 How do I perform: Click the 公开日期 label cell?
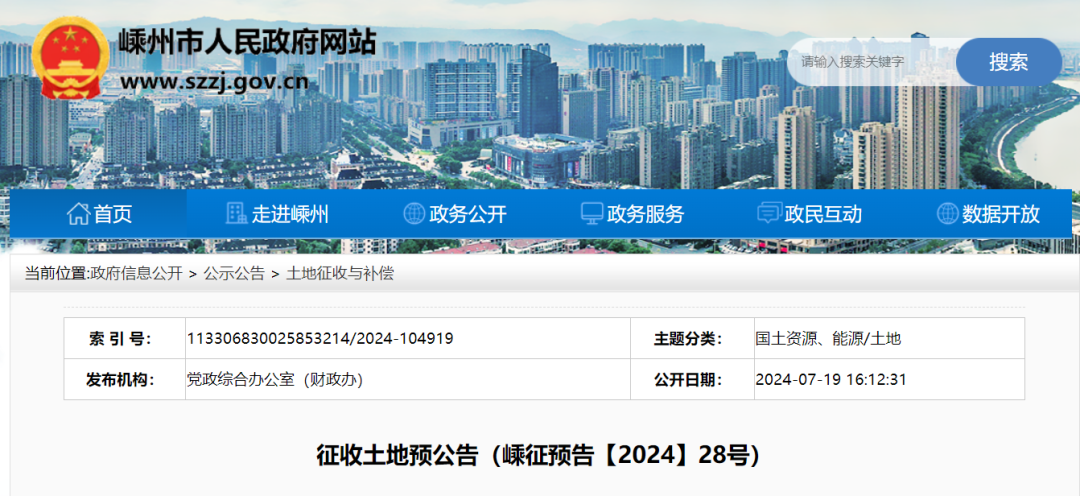(692, 379)
